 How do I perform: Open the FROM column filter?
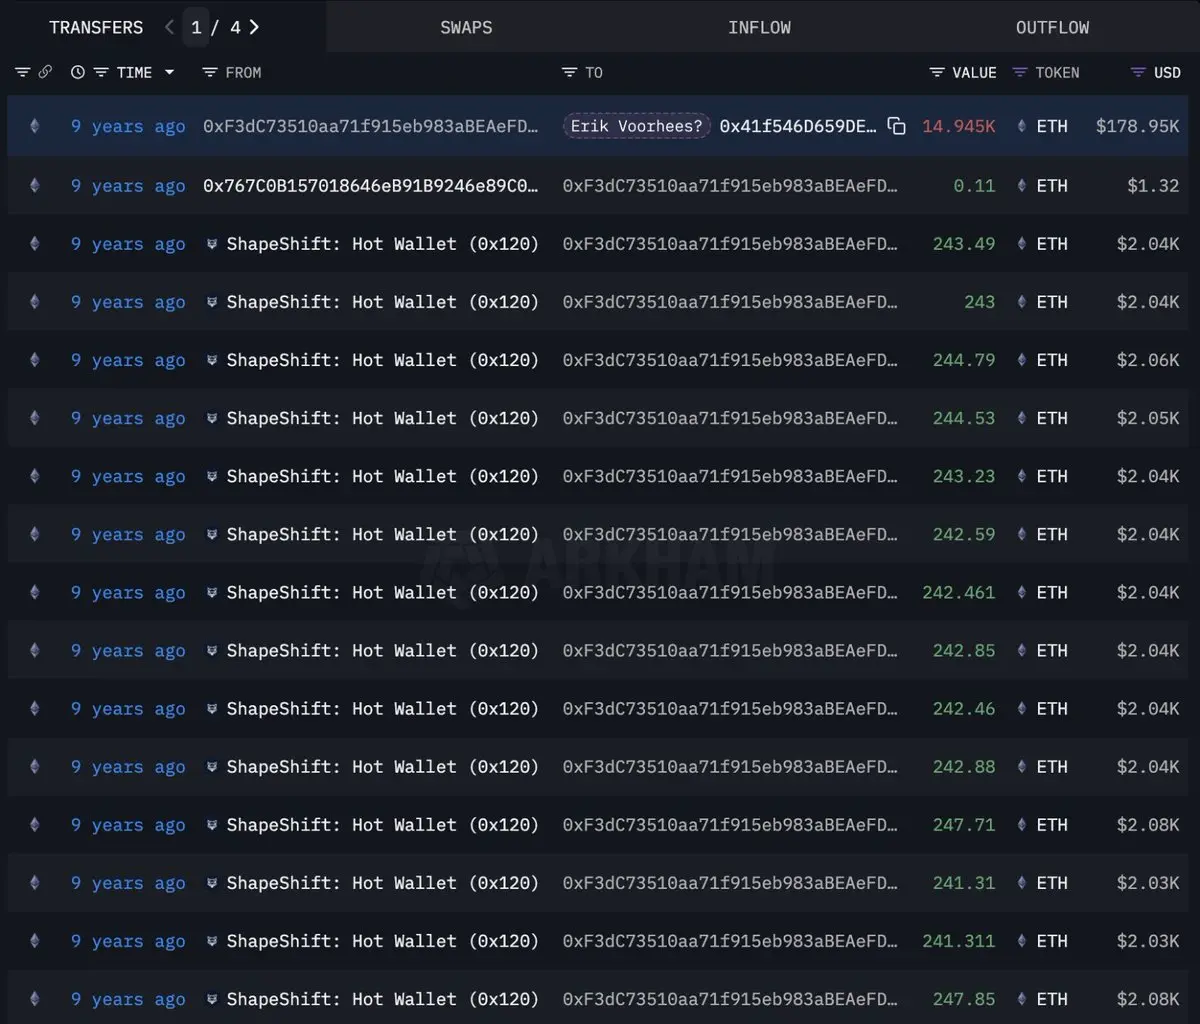[x=209, y=72]
